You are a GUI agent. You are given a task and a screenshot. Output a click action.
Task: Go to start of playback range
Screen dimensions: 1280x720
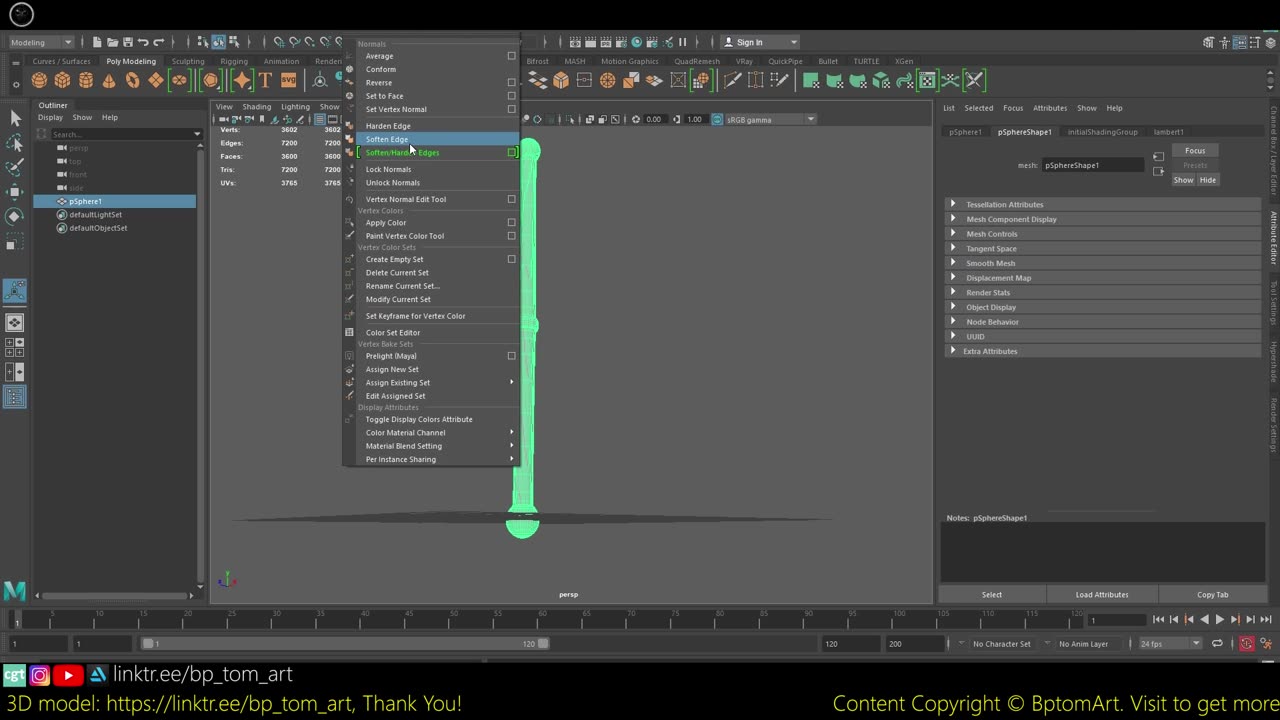1158,620
